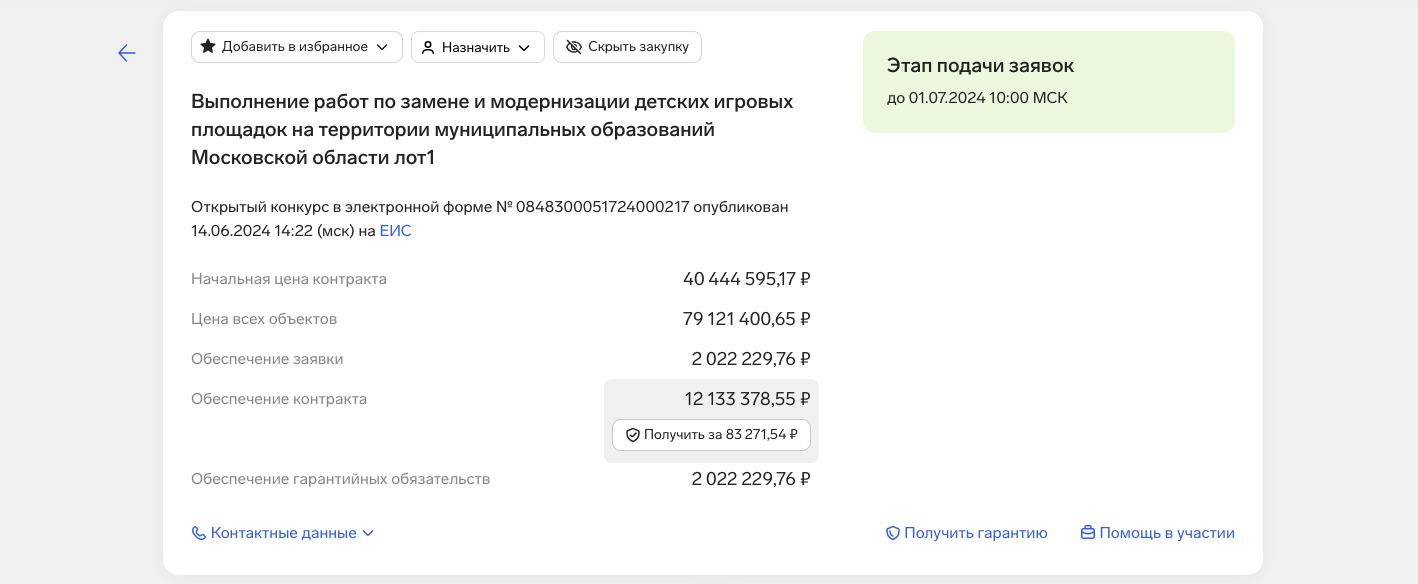Screen dimensions: 1418x584
Task: Click the initial contract price 40 444 595,17 ₽
Action: coord(746,279)
